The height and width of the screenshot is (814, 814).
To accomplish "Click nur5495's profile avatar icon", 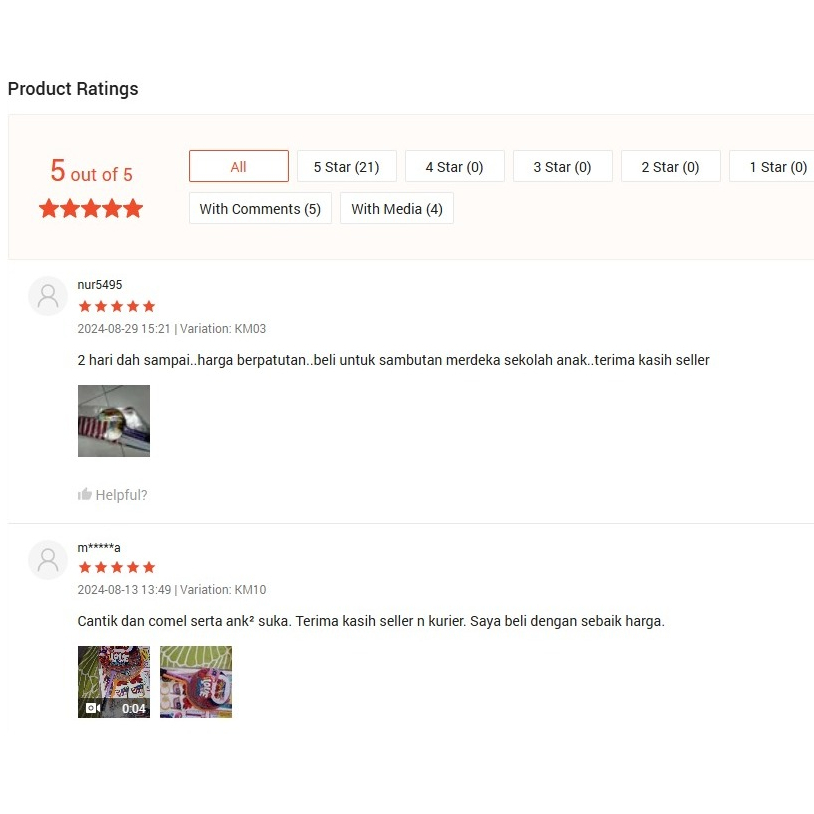I will click(x=47, y=297).
